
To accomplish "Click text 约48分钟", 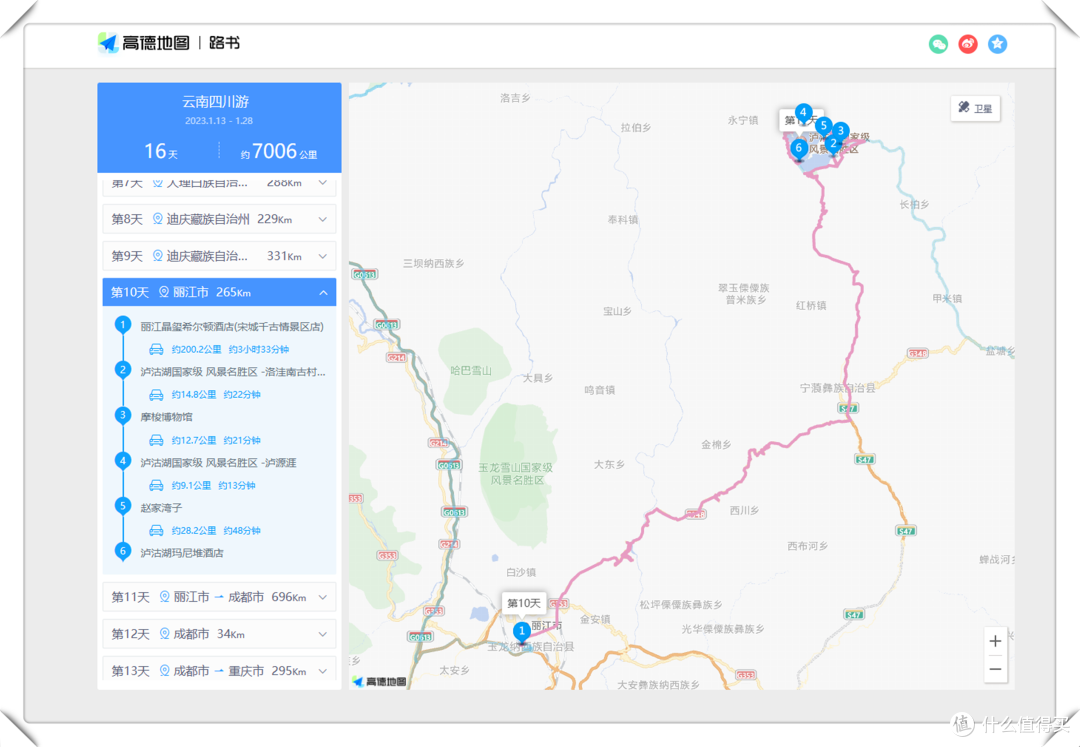I will (242, 531).
